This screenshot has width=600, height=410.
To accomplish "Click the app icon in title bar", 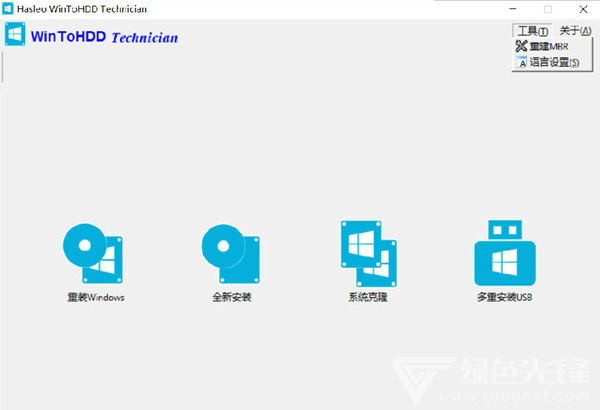I will [x=8, y=9].
